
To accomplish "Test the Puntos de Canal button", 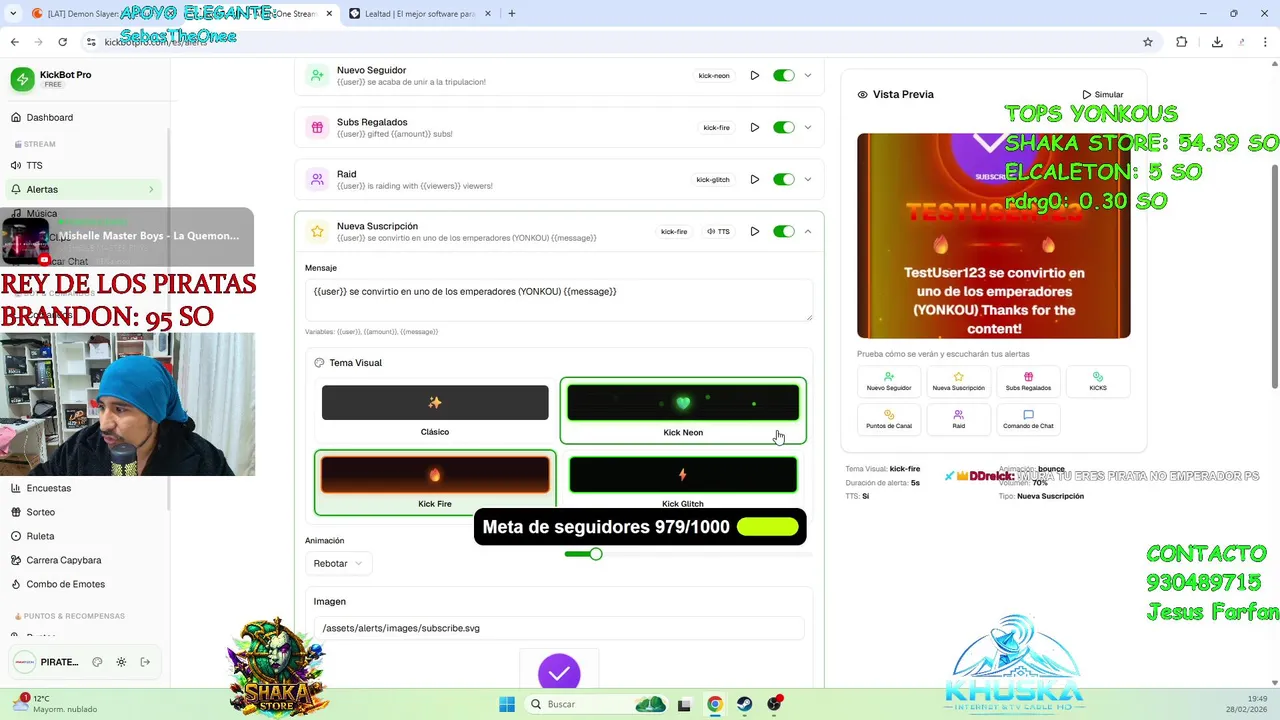I will (889, 419).
